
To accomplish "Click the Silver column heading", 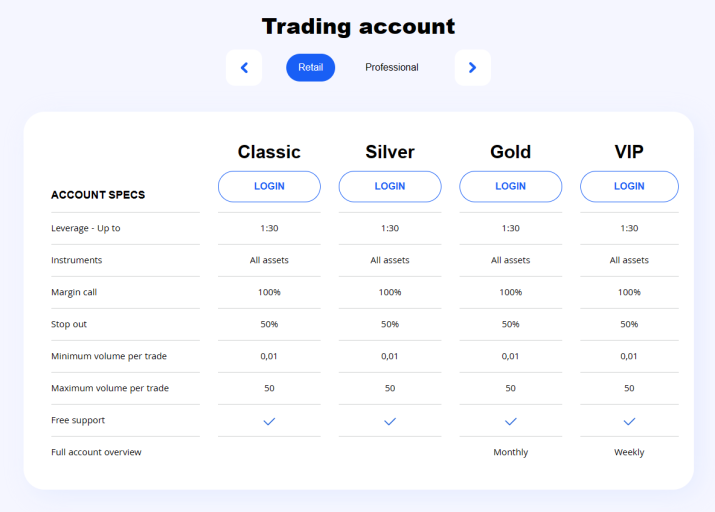I will pos(390,152).
